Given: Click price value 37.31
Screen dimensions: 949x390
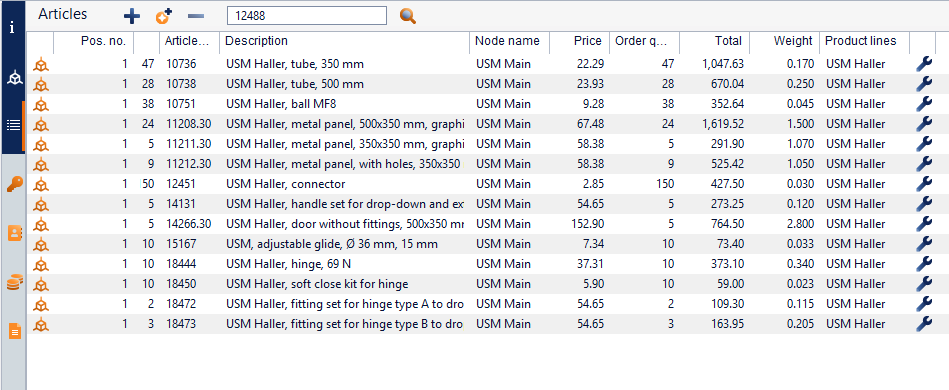Looking at the screenshot, I should coord(591,263).
